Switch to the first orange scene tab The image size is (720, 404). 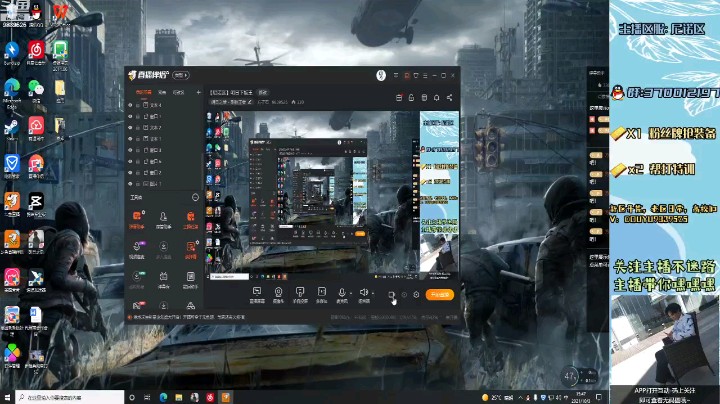click(143, 92)
